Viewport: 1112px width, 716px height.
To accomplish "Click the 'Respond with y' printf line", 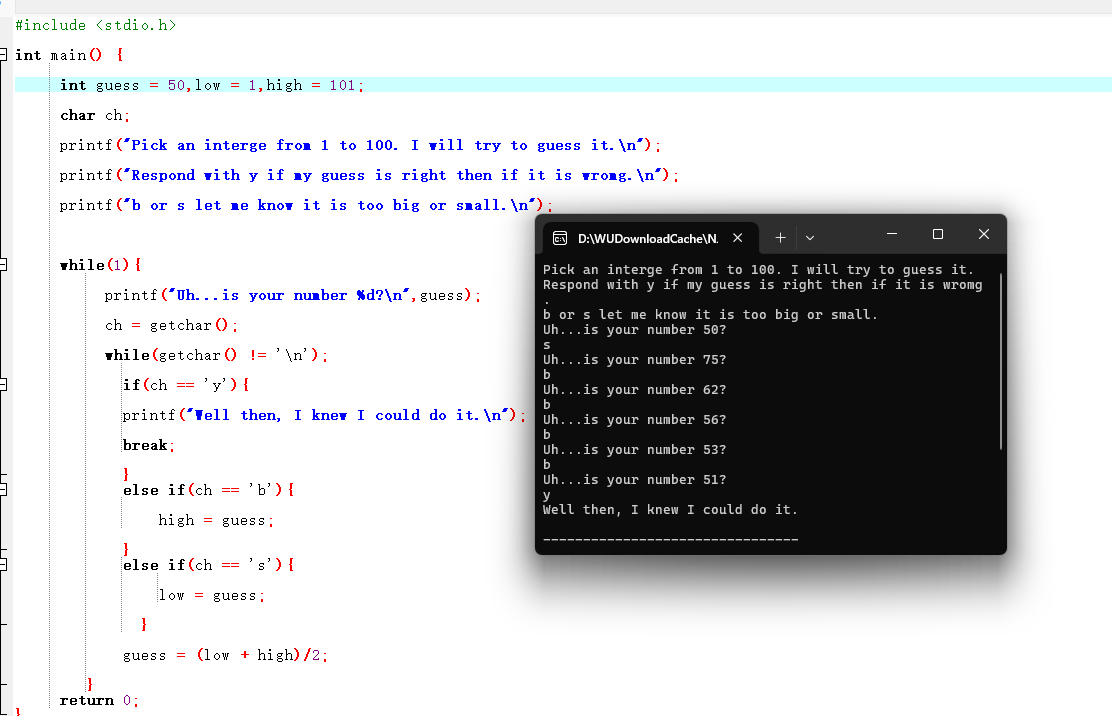I will pyautogui.click(x=369, y=175).
